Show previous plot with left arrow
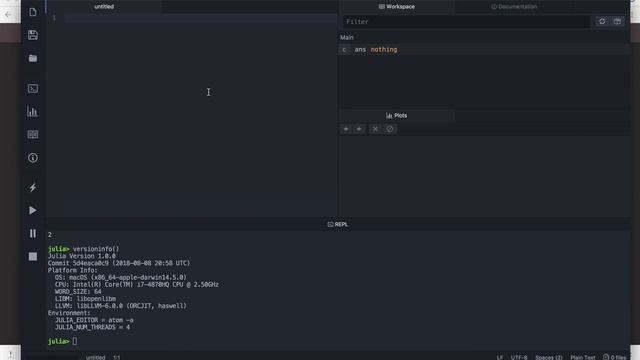The height and width of the screenshot is (360, 640). pos(346,129)
